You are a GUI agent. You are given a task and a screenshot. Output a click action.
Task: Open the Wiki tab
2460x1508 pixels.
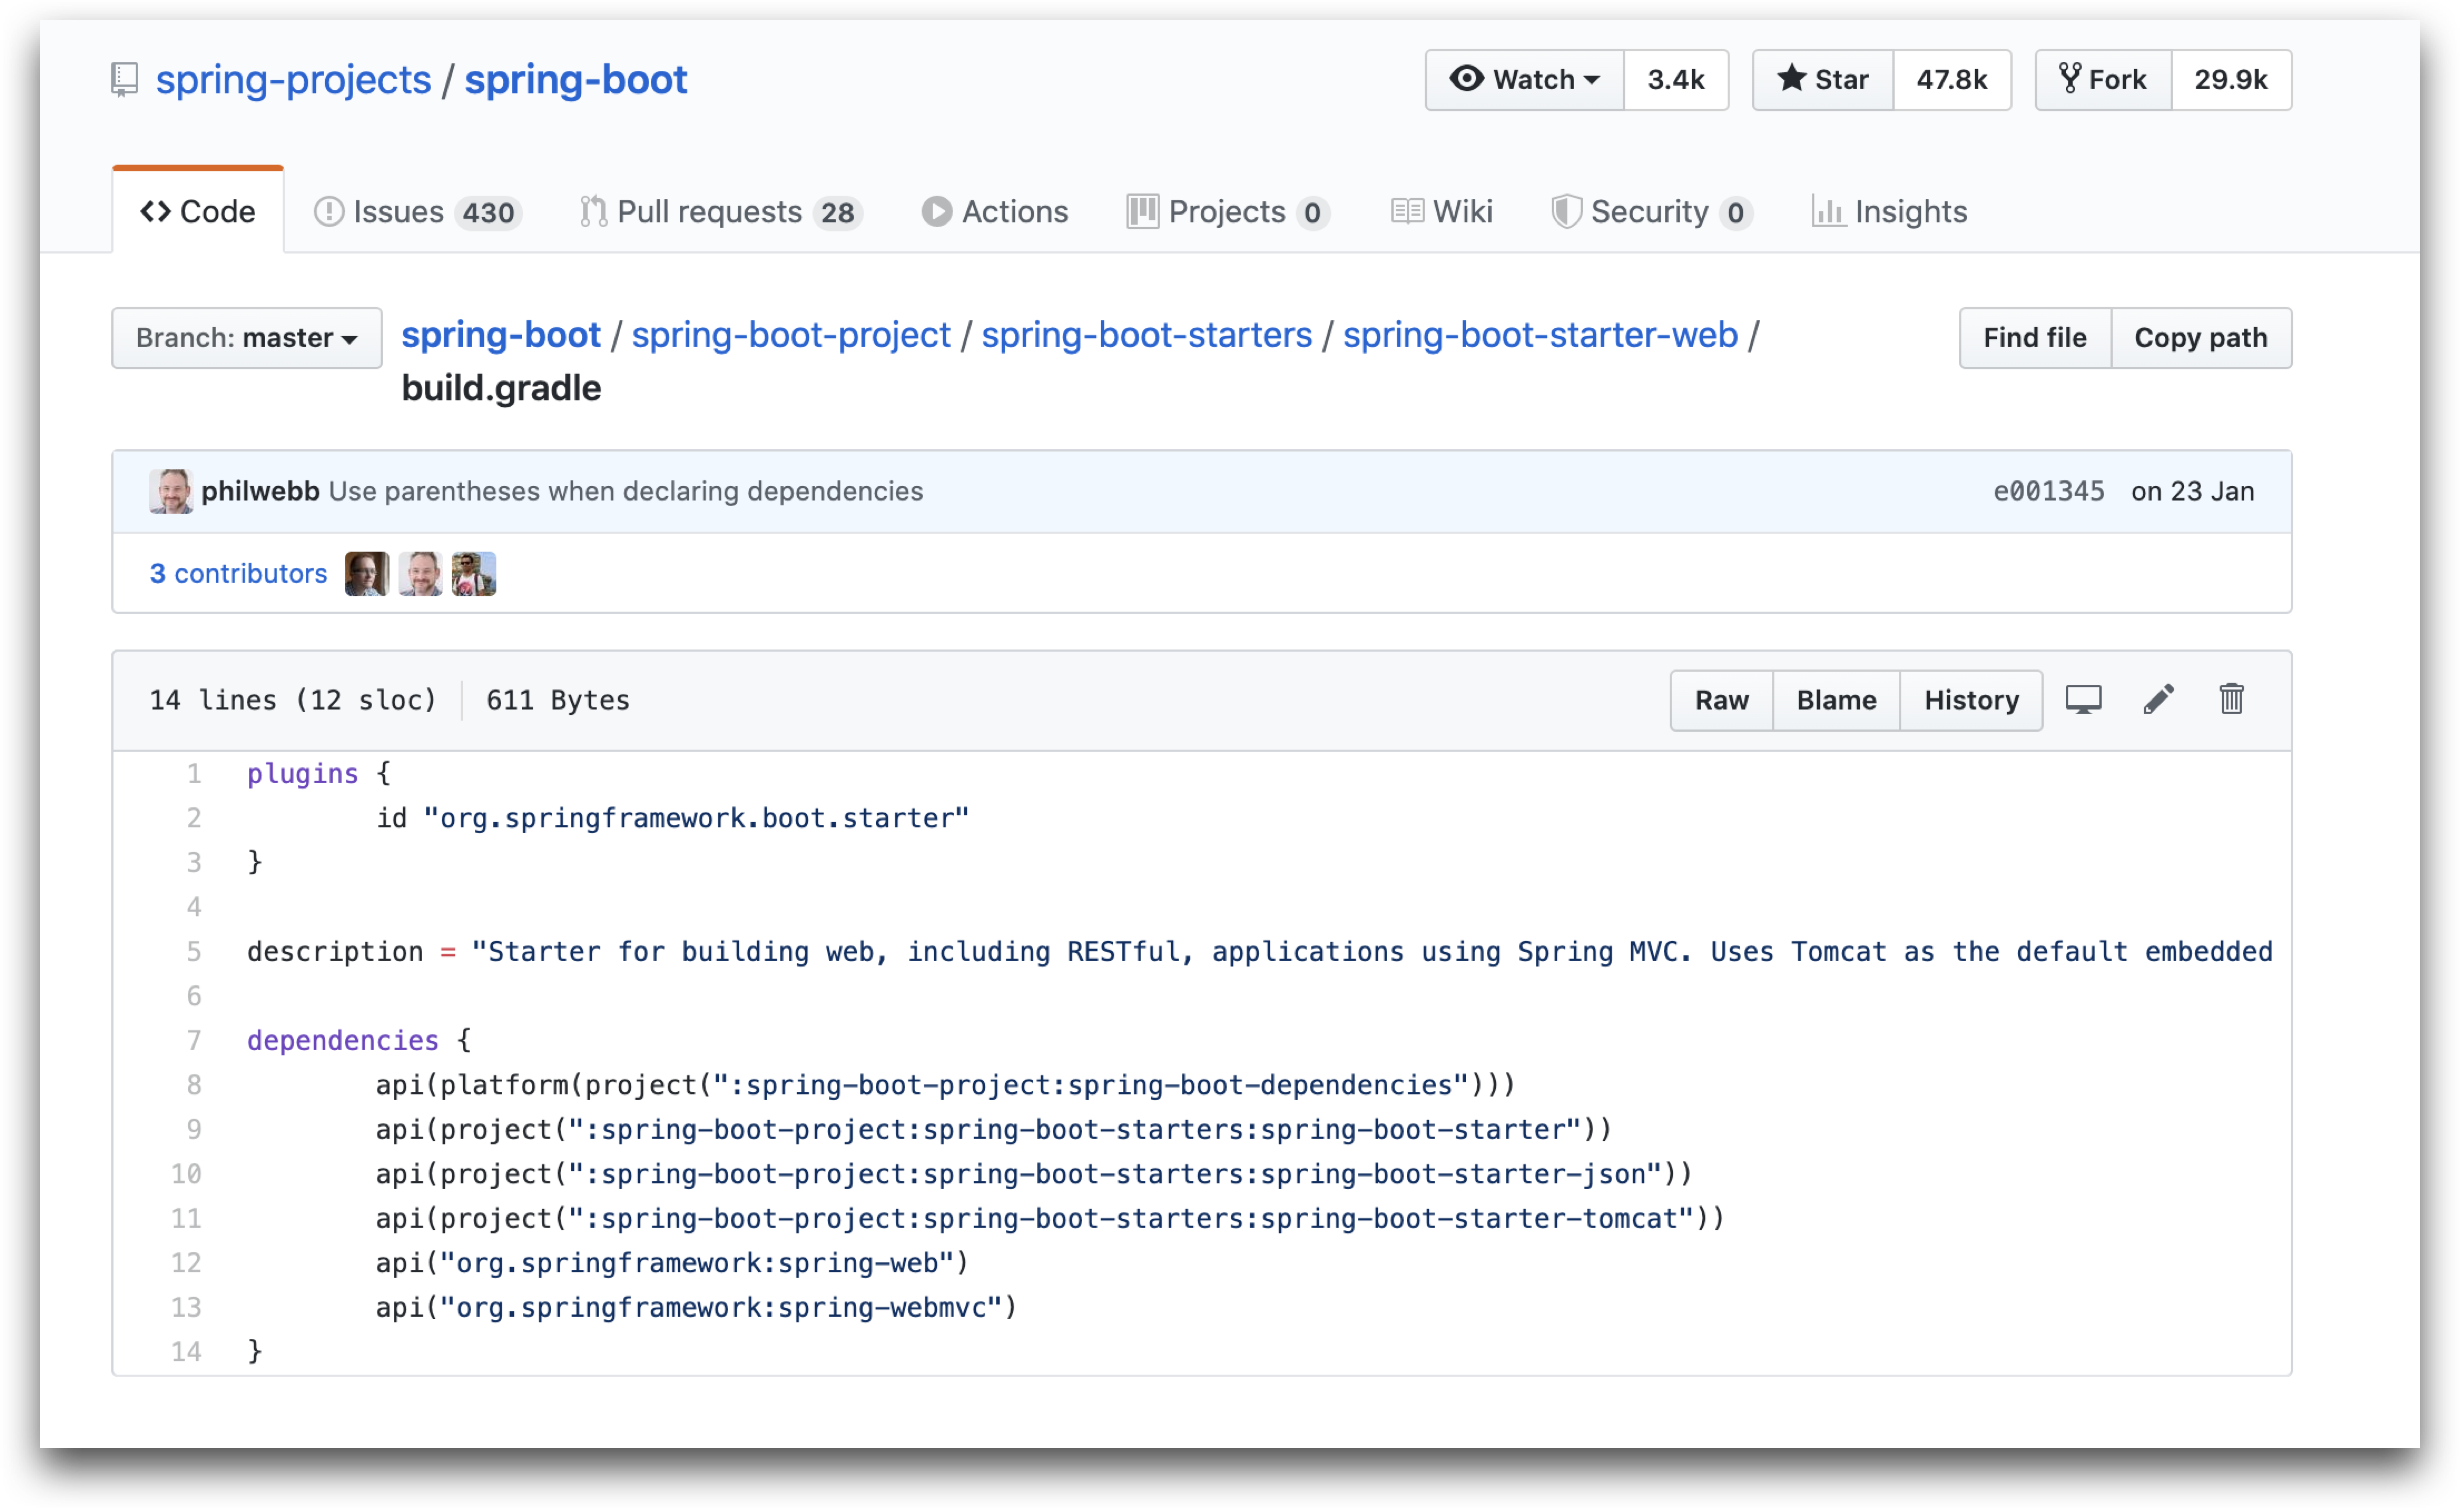click(x=1442, y=211)
